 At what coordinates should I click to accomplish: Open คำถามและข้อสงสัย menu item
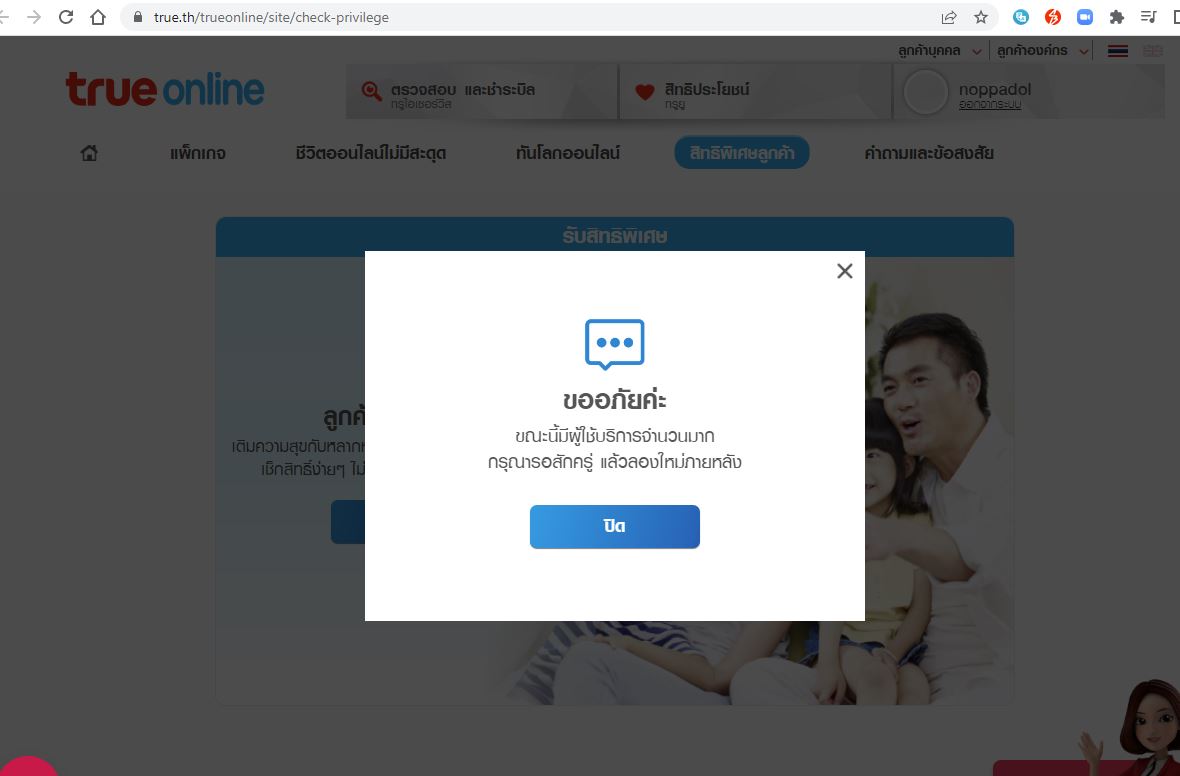(929, 153)
